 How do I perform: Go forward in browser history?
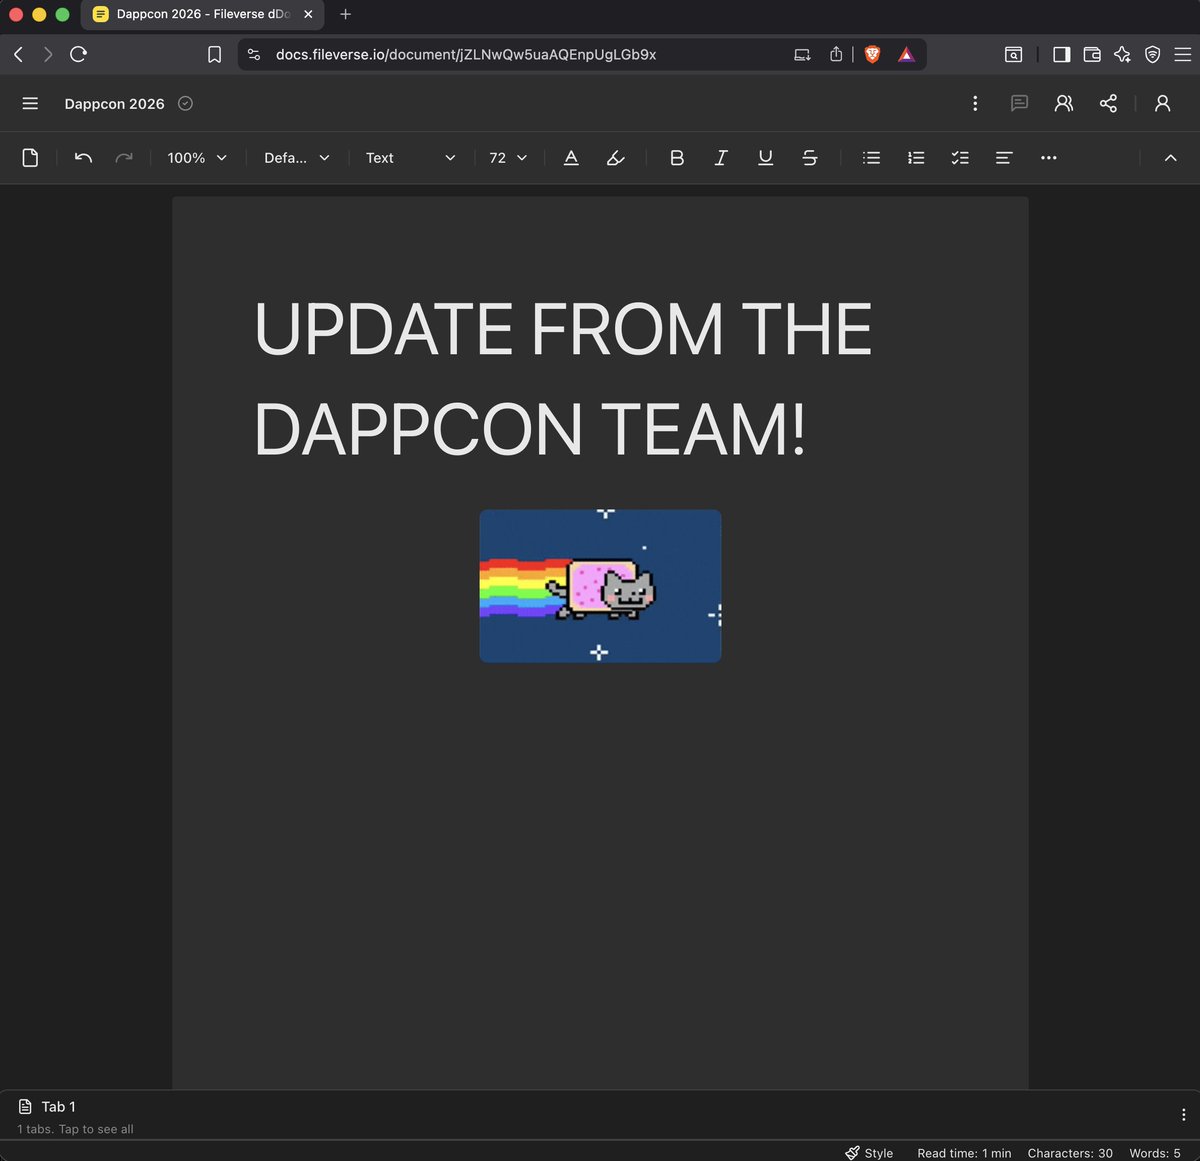click(x=47, y=54)
